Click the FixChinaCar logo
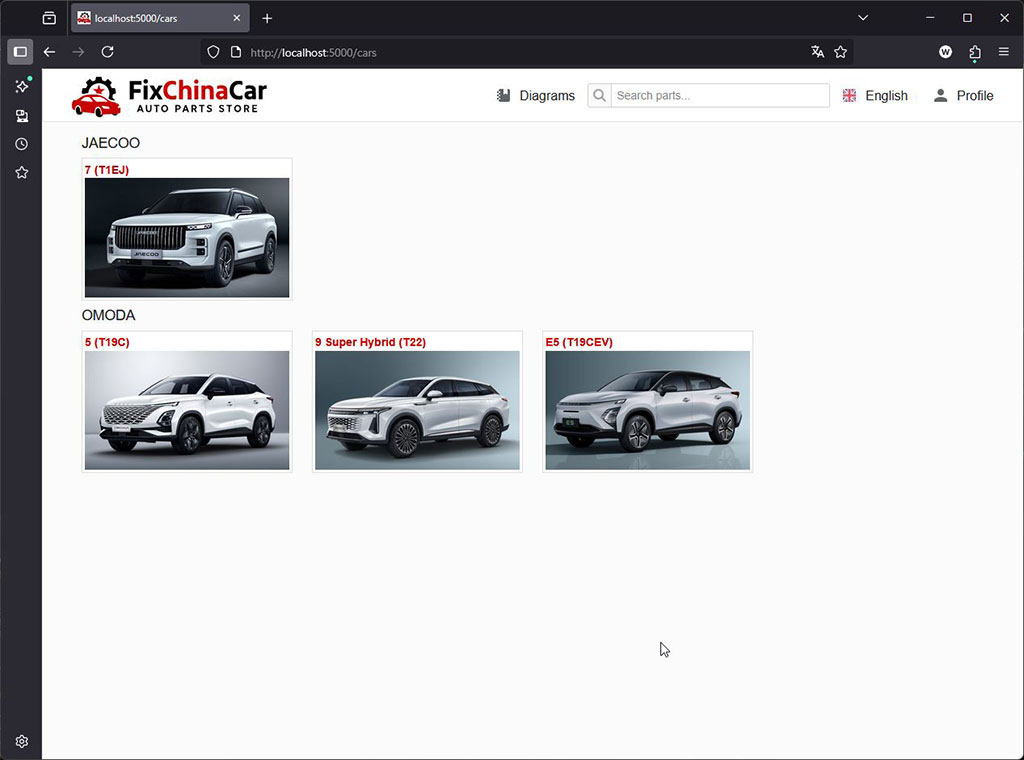Viewport: 1024px width, 760px height. click(x=169, y=96)
